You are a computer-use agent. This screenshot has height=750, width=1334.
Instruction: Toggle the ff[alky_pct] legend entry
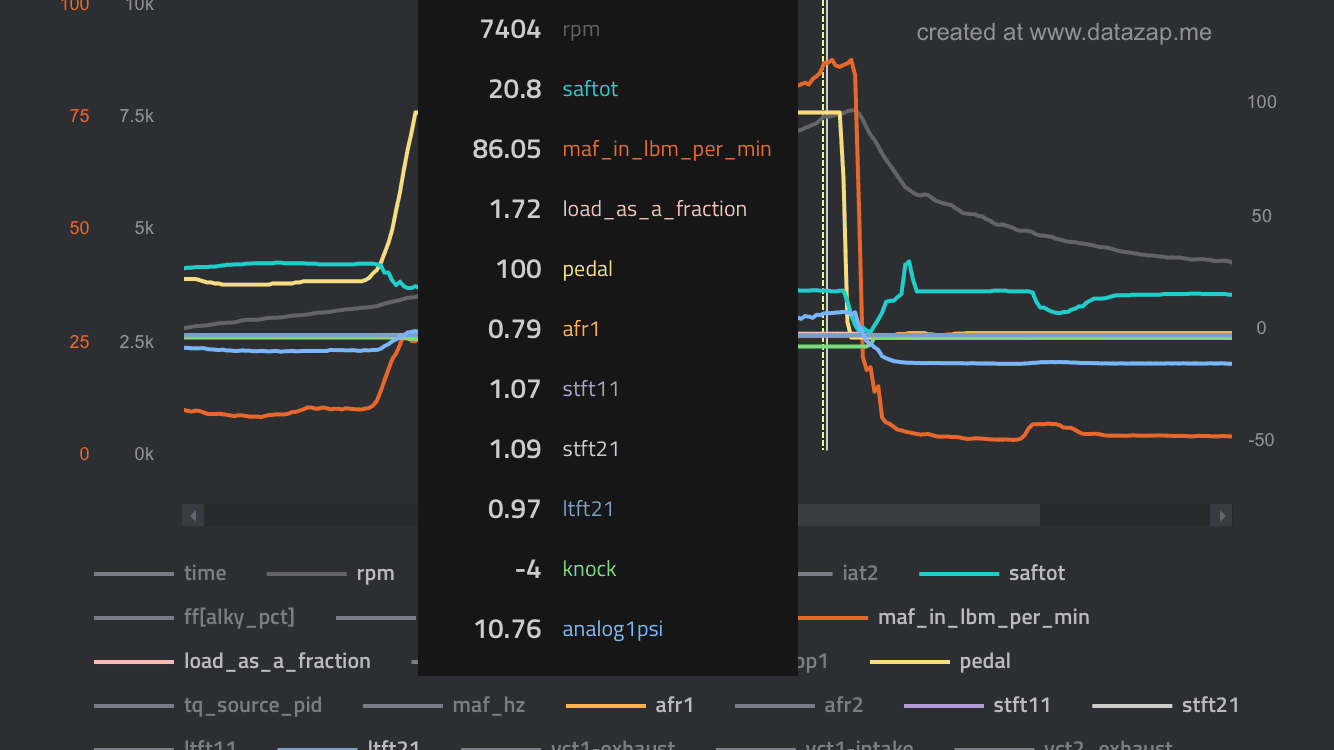[195, 617]
